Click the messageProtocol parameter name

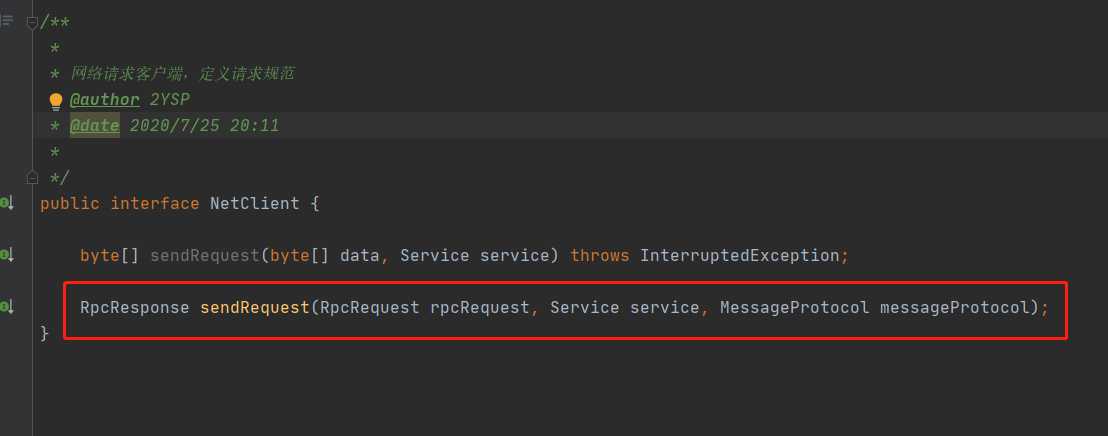click(x=954, y=307)
